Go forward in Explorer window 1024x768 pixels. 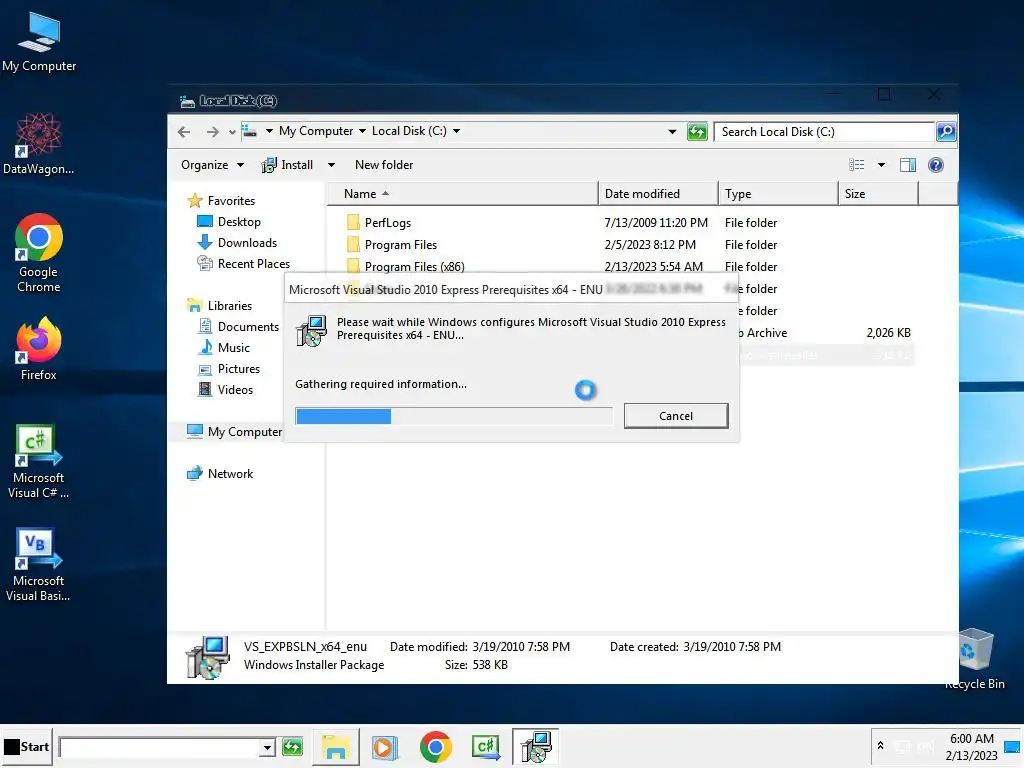click(x=212, y=132)
